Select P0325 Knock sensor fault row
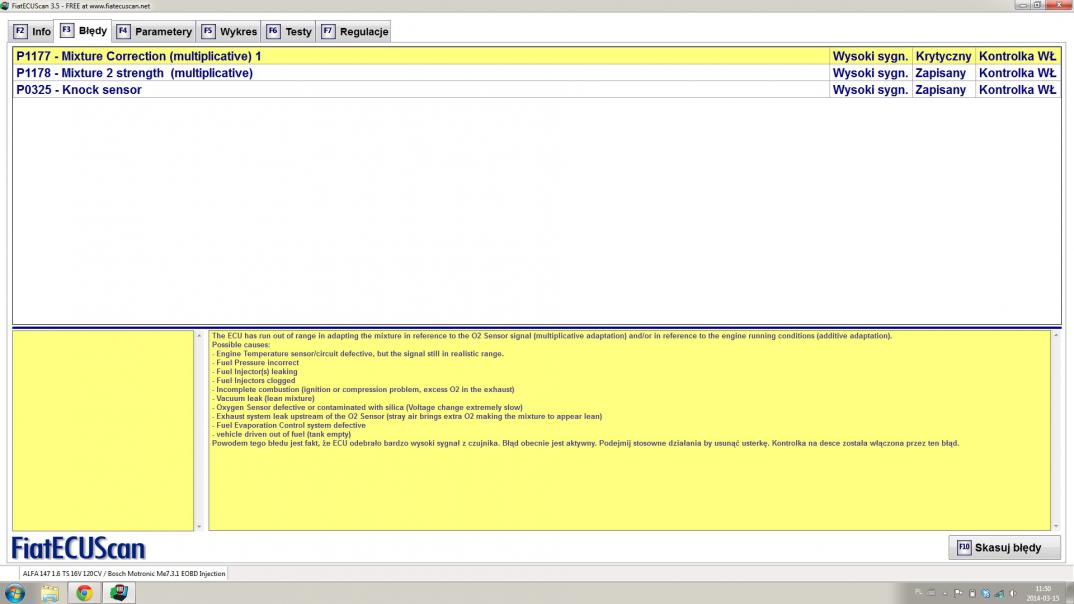Screen dimensions: 1074x604 536,90
